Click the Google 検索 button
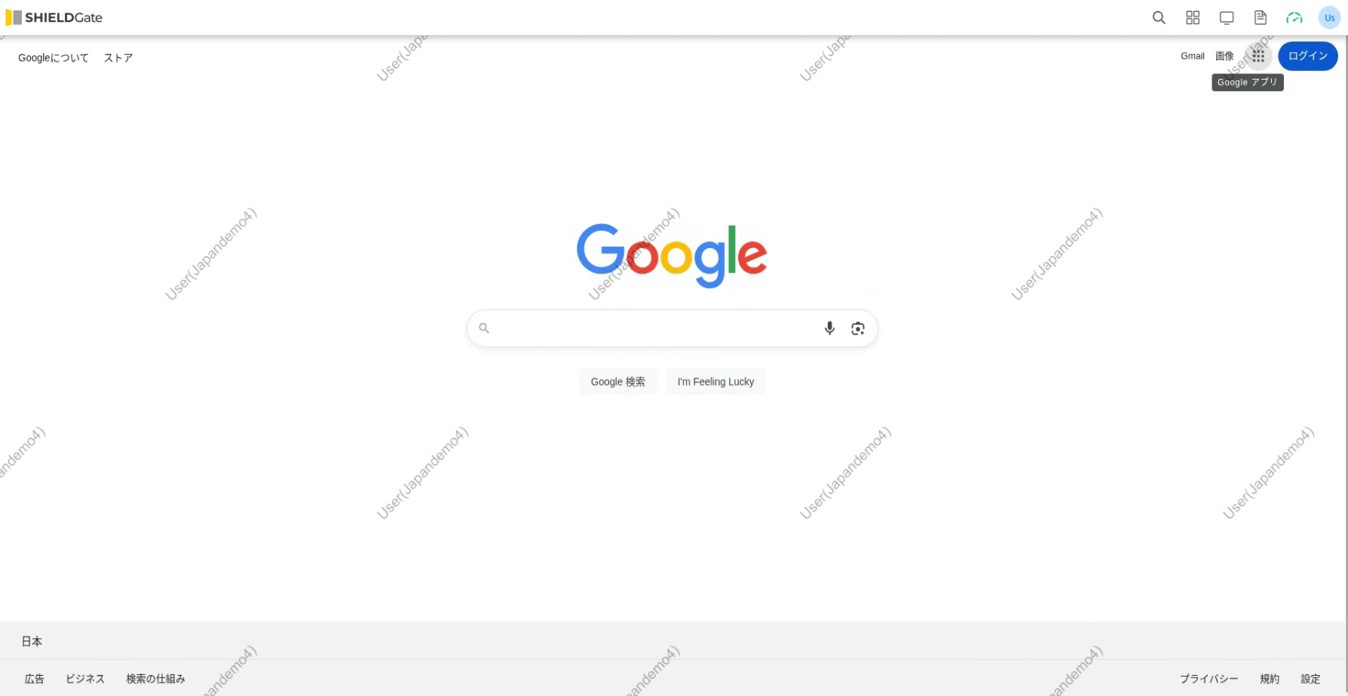Image resolution: width=1348 pixels, height=696 pixels. tap(618, 382)
